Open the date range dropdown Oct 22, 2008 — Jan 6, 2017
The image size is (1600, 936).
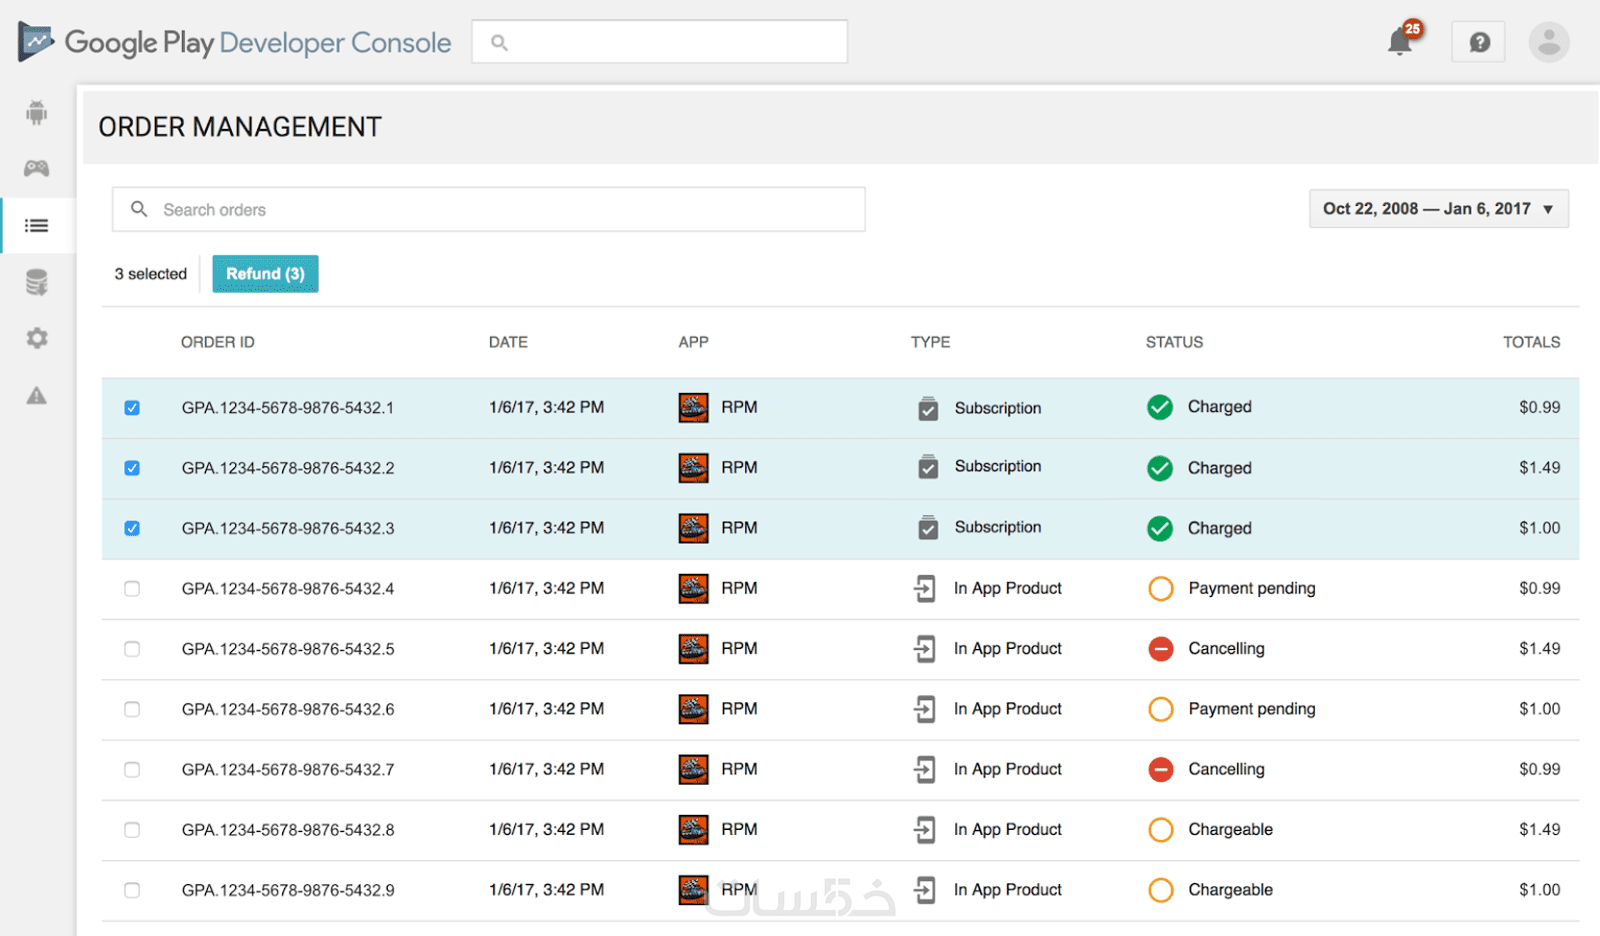click(1438, 209)
